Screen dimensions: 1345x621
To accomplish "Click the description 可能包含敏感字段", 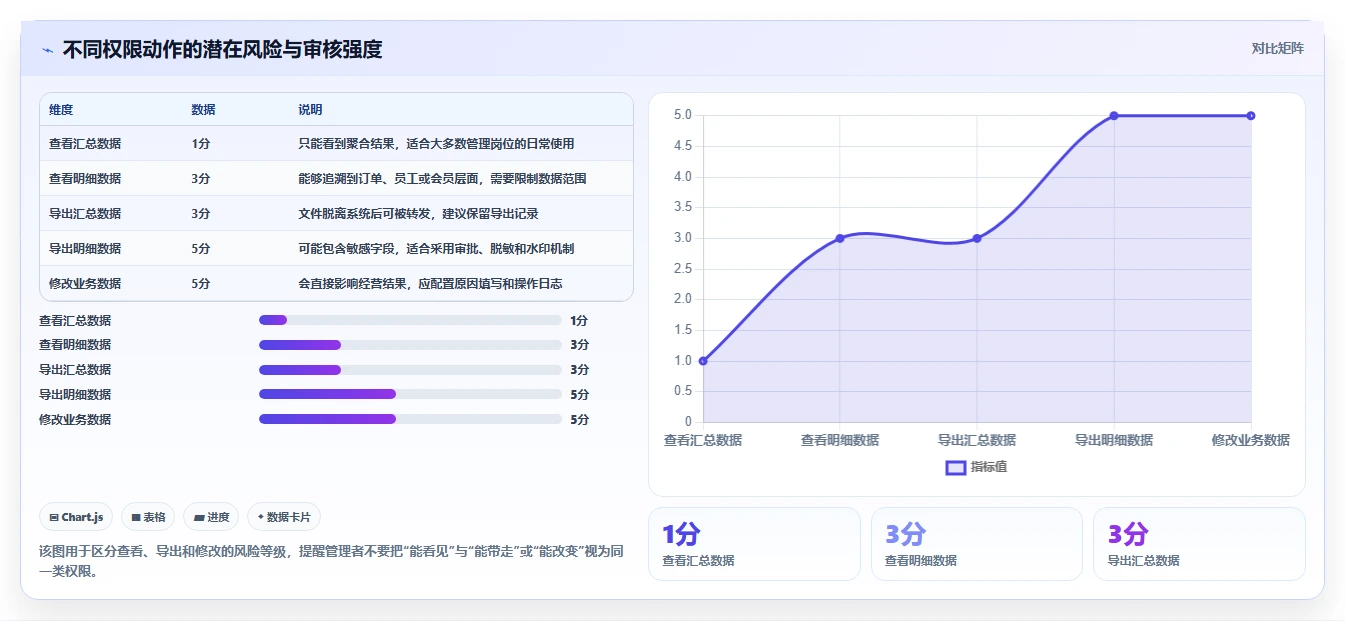I will (436, 248).
